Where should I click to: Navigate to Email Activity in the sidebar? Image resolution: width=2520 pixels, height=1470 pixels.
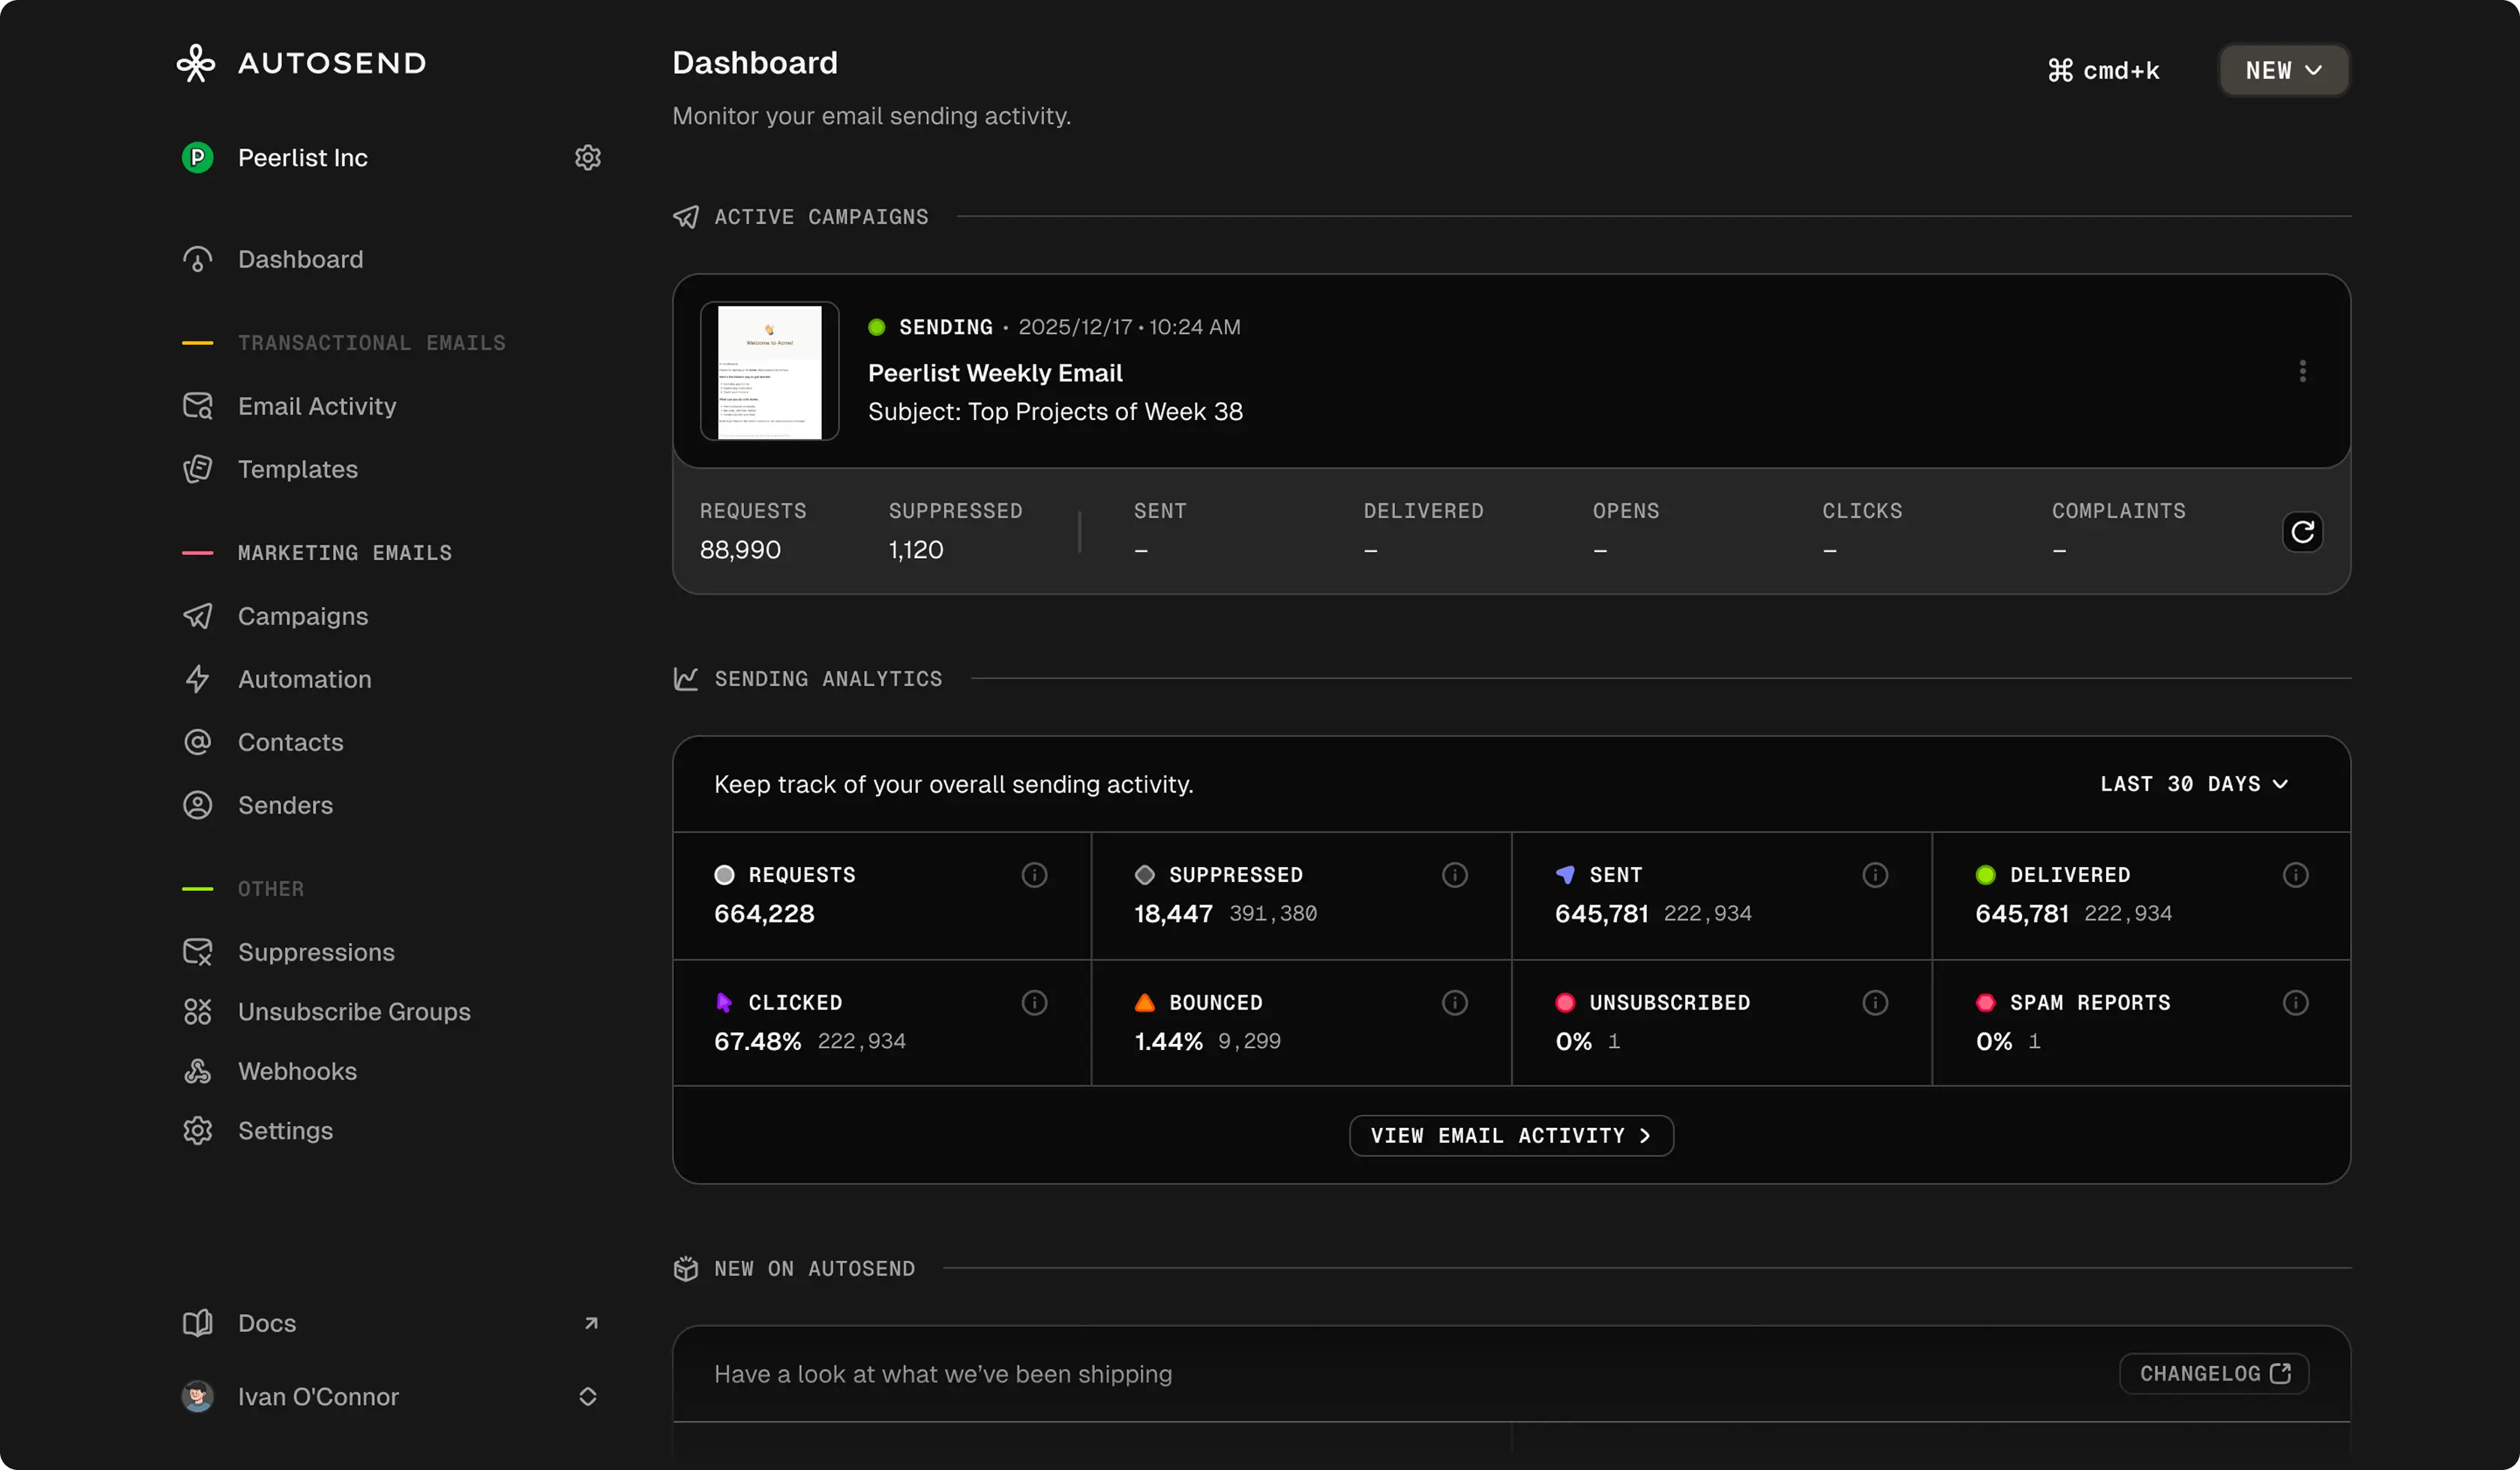pyautogui.click(x=316, y=406)
